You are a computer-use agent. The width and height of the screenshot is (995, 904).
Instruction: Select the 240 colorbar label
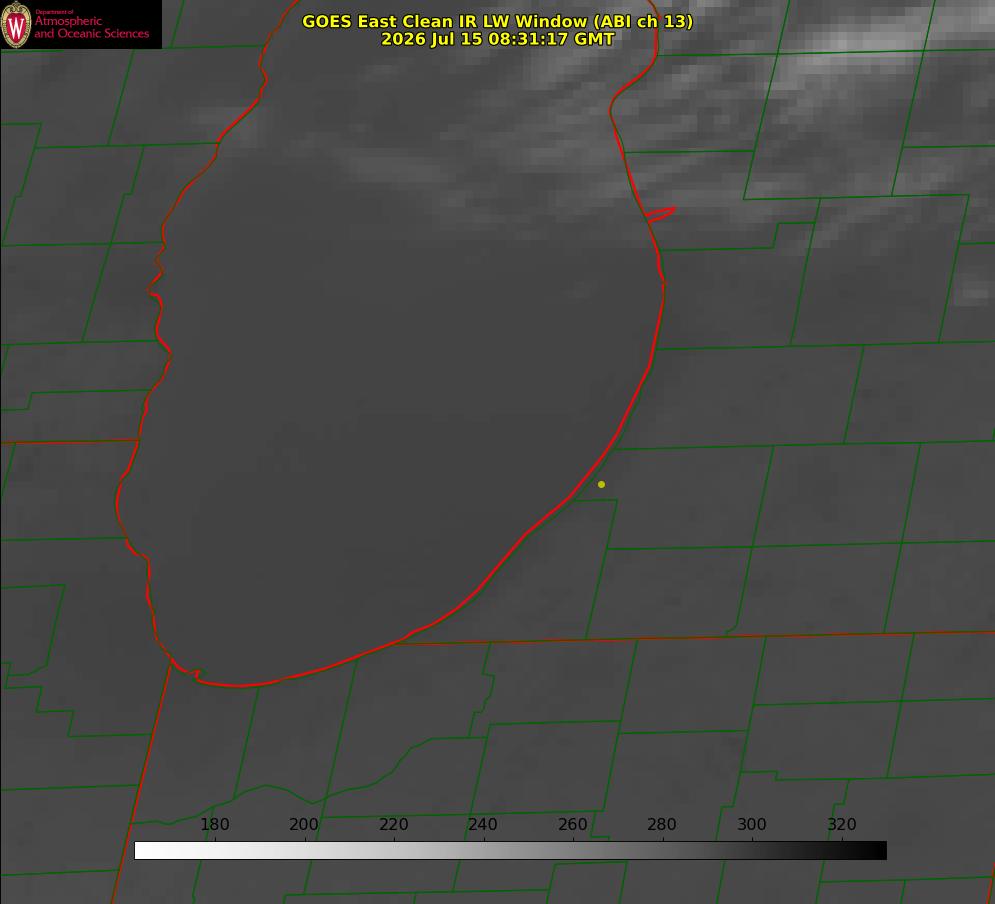pos(483,824)
